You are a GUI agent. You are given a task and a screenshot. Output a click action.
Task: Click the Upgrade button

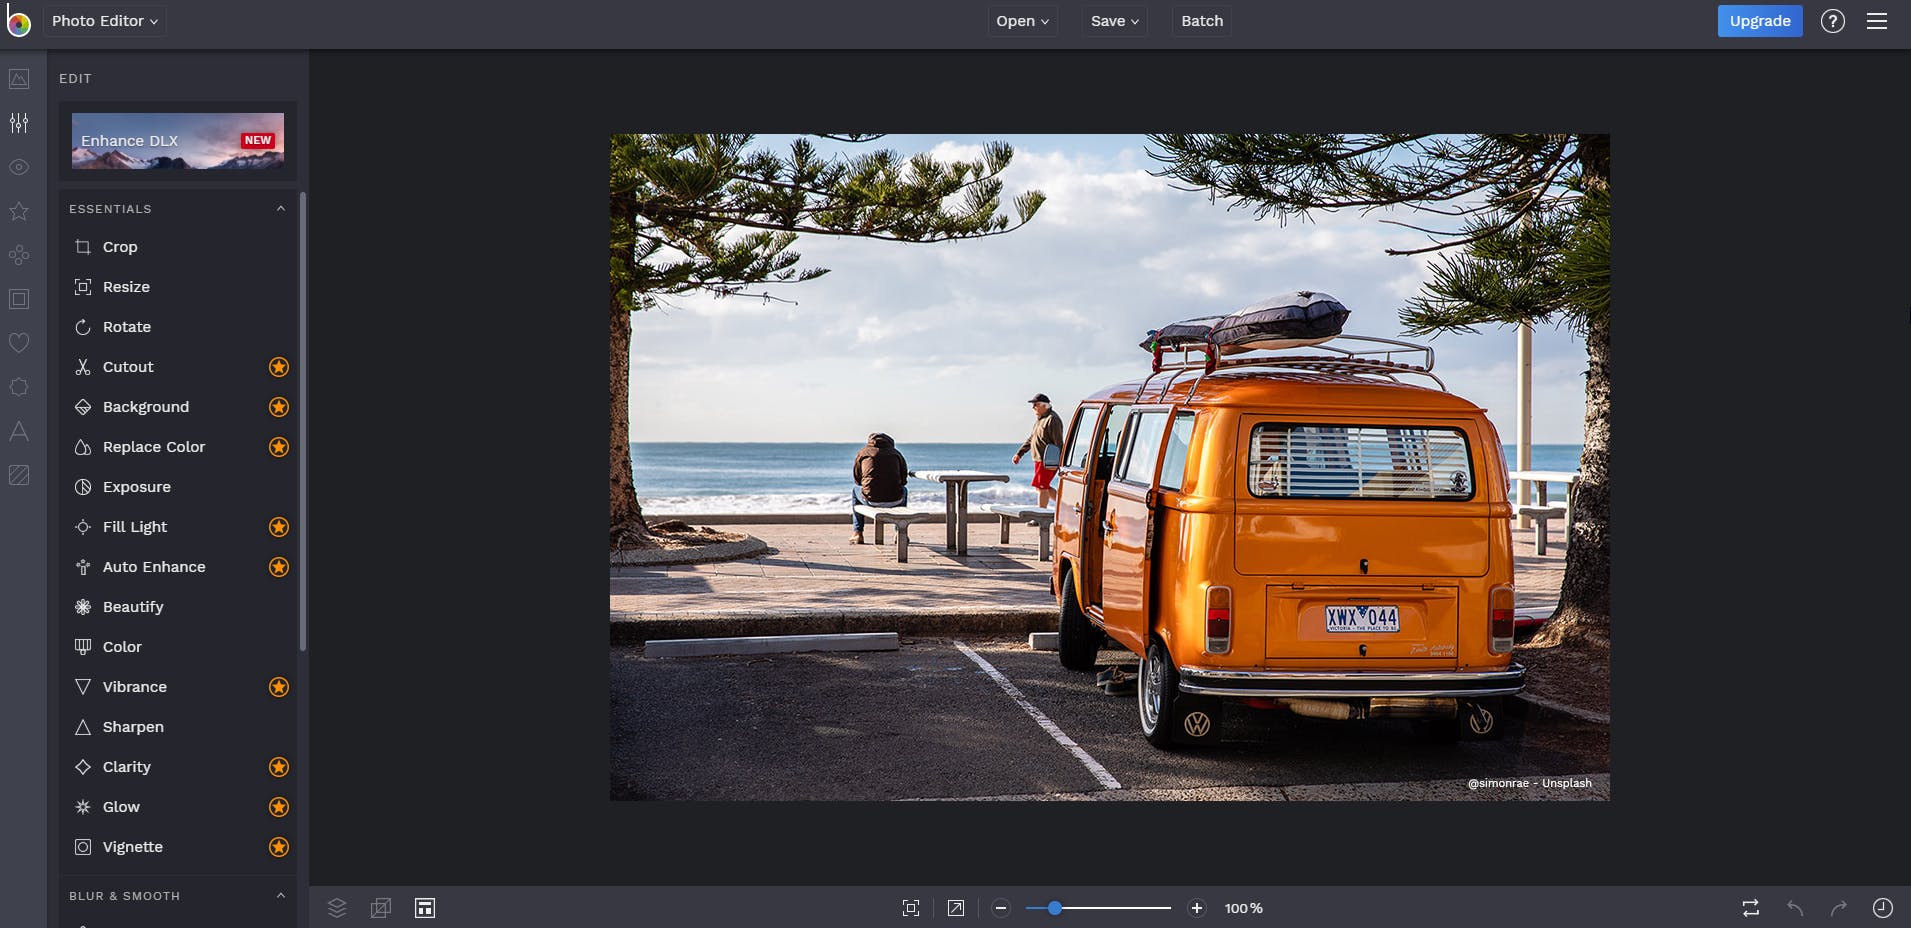(x=1759, y=21)
